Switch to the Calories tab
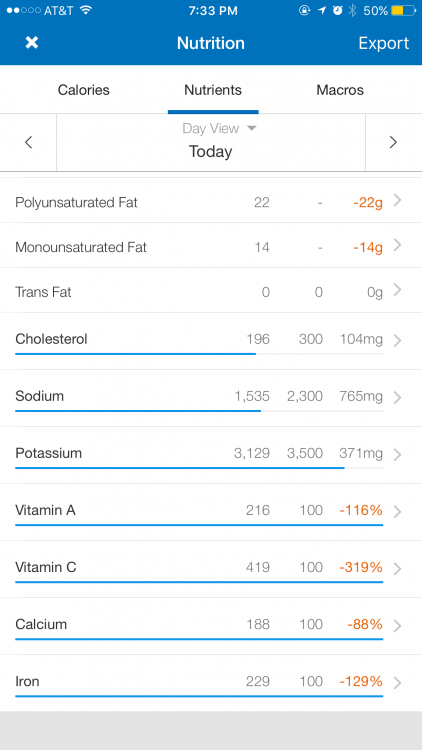Image resolution: width=422 pixels, height=750 pixels. (84, 90)
